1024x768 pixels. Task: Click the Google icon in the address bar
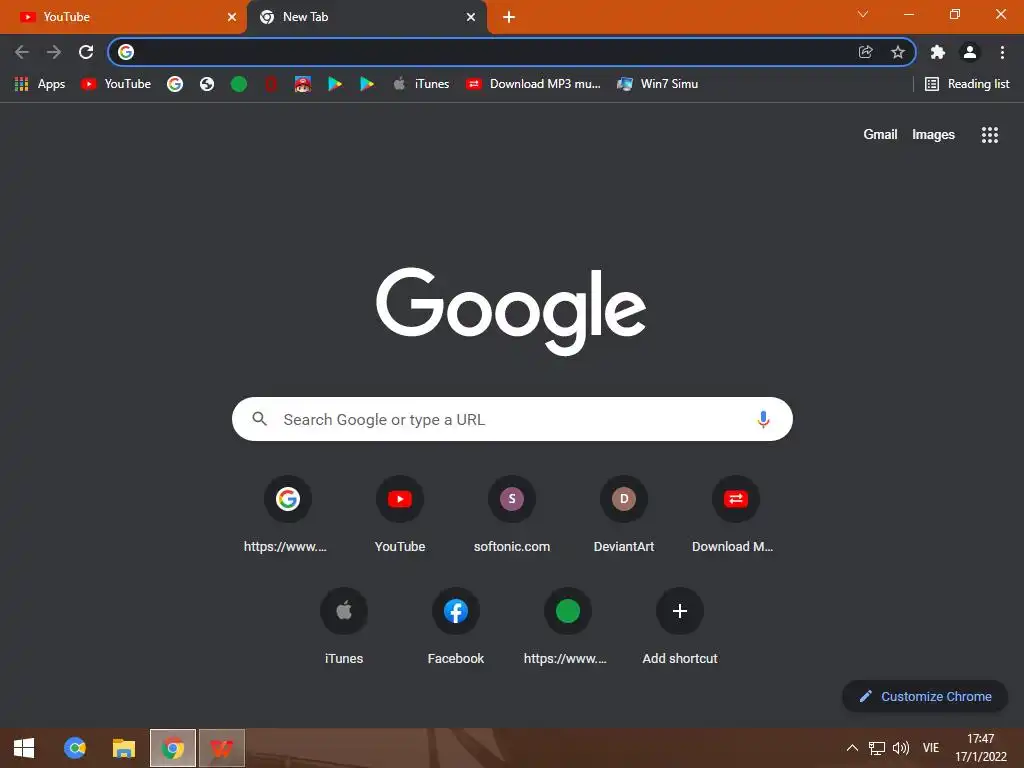click(x=126, y=52)
